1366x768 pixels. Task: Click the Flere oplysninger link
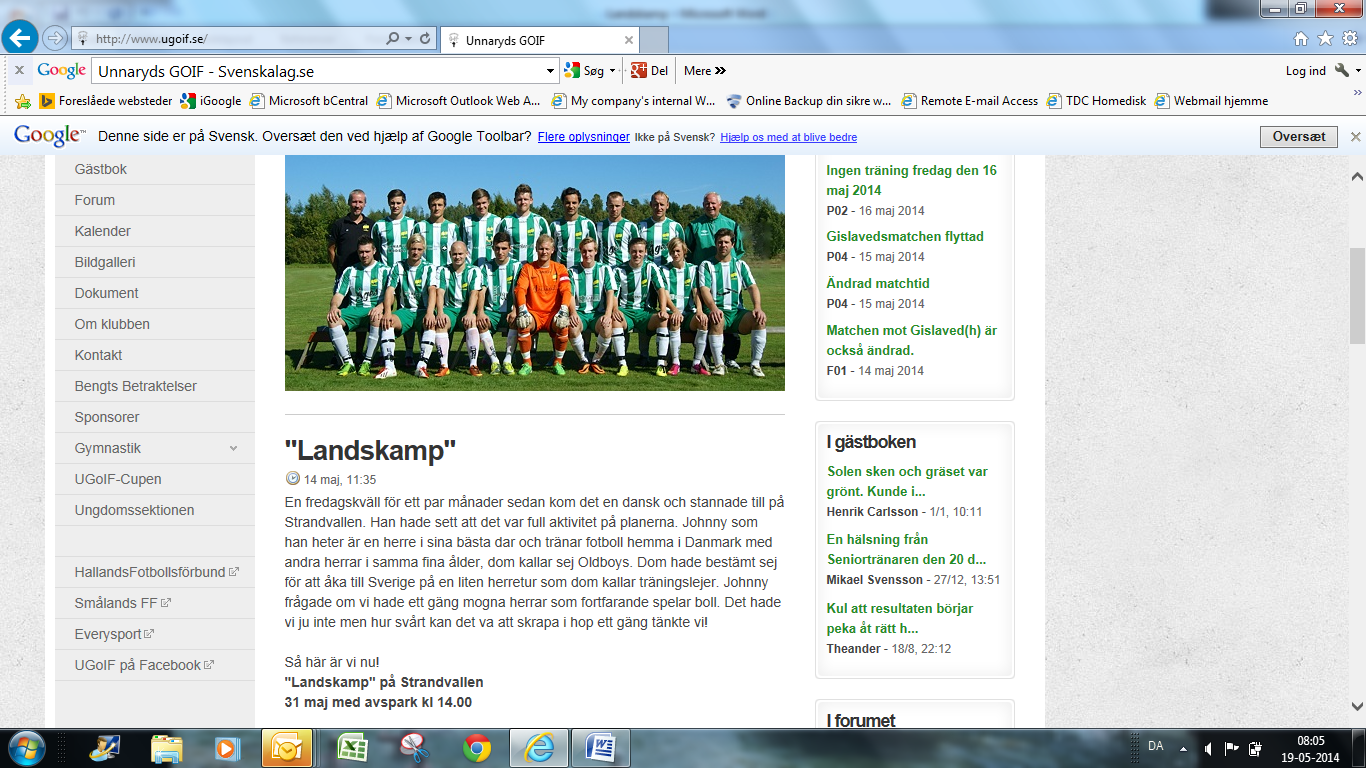tap(583, 137)
